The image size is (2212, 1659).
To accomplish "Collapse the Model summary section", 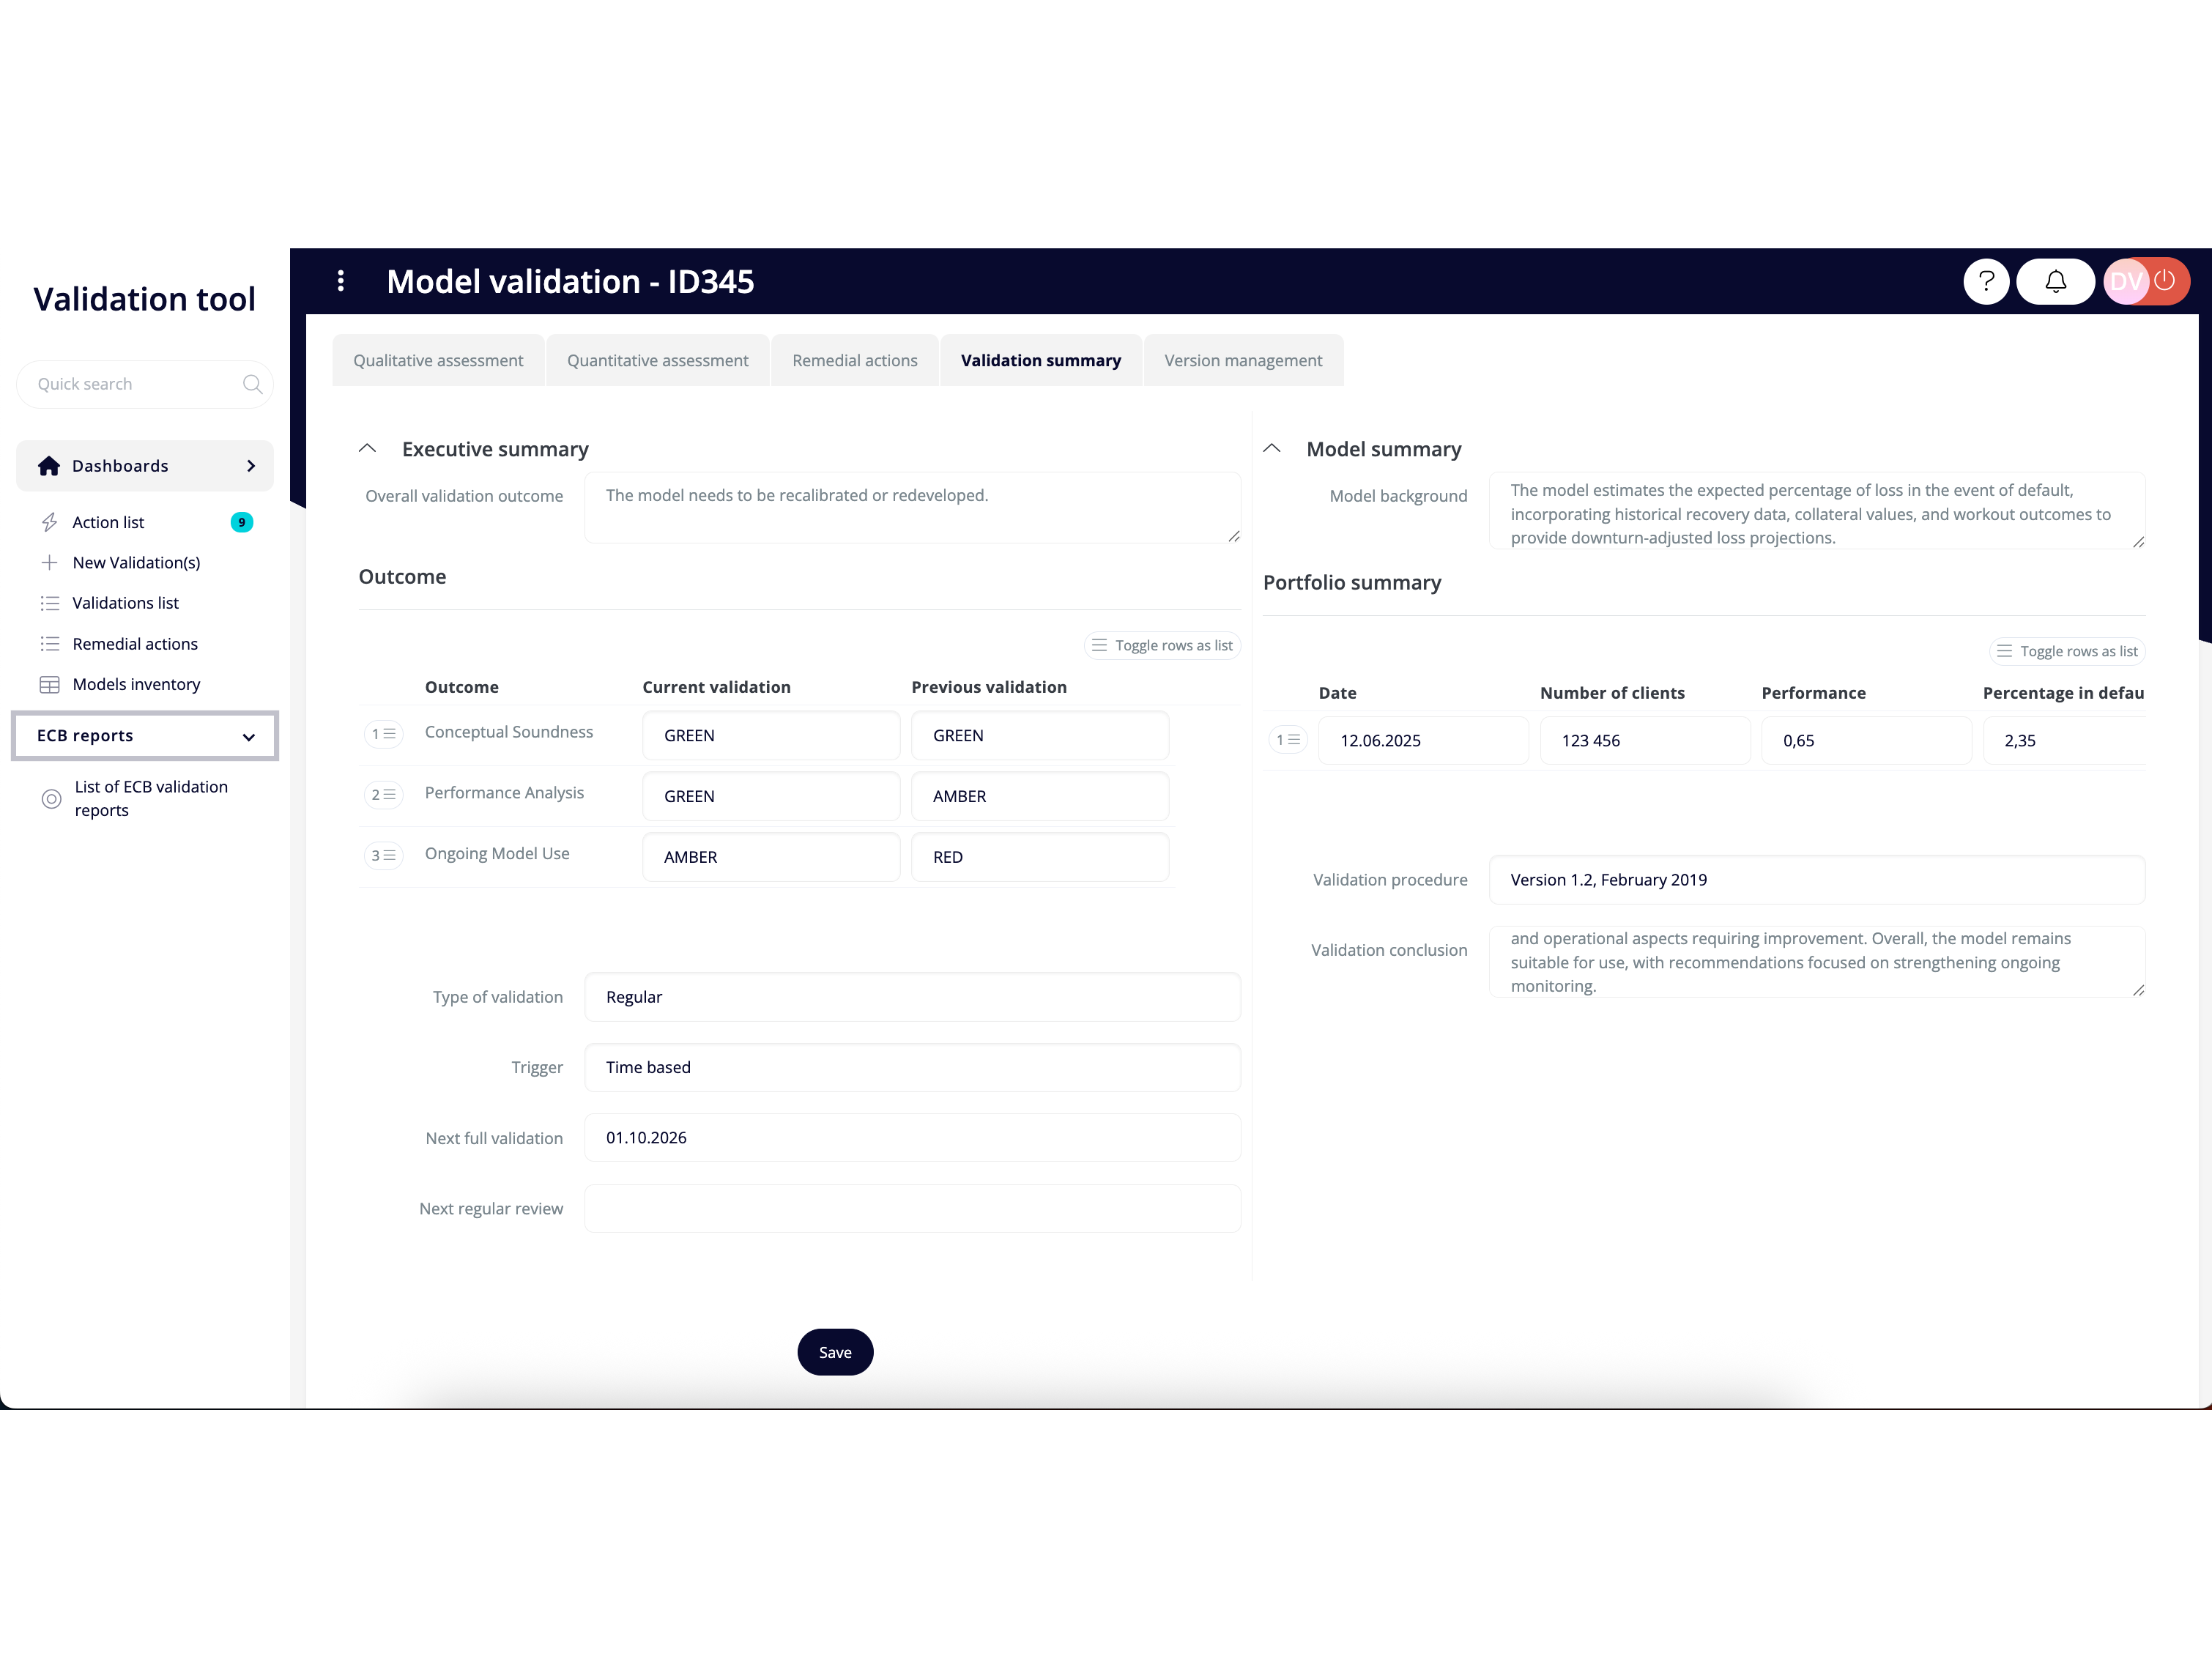I will (1272, 449).
